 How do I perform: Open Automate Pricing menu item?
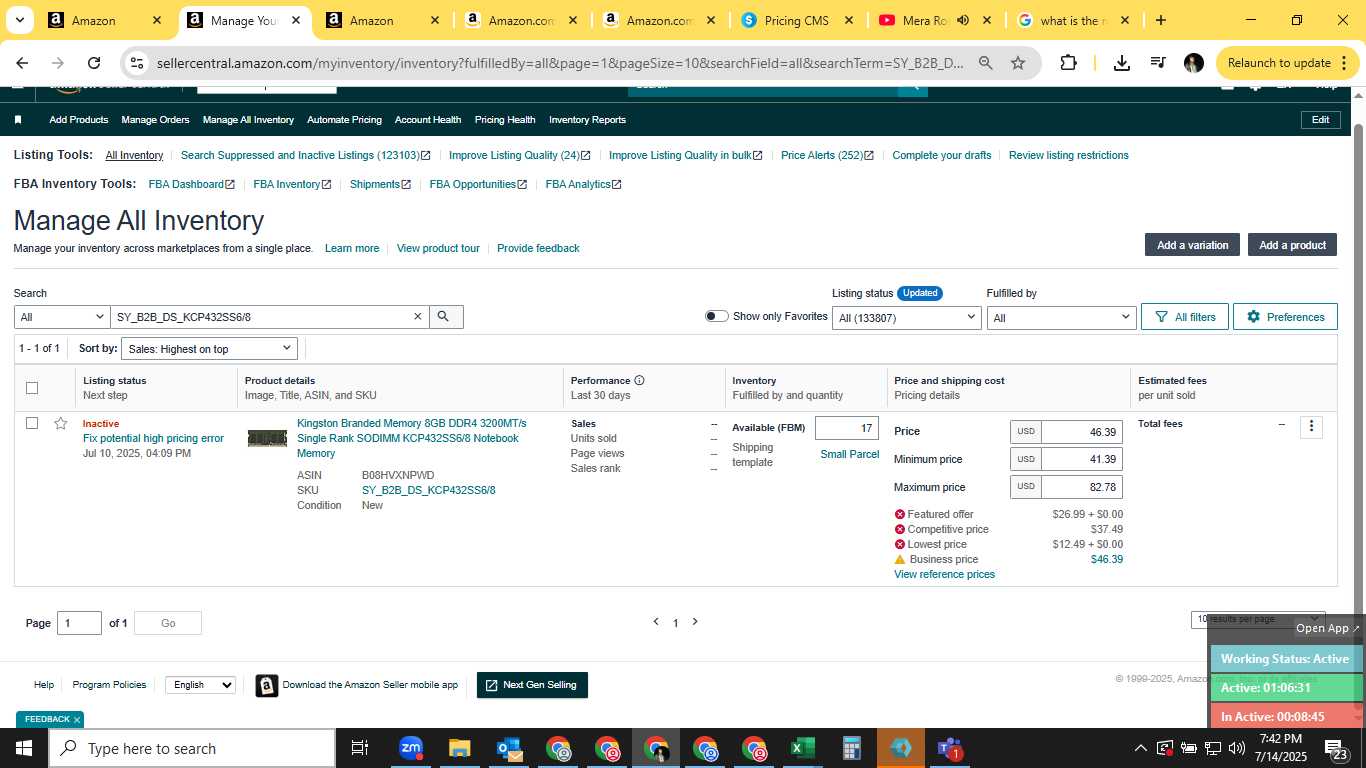pos(344,120)
